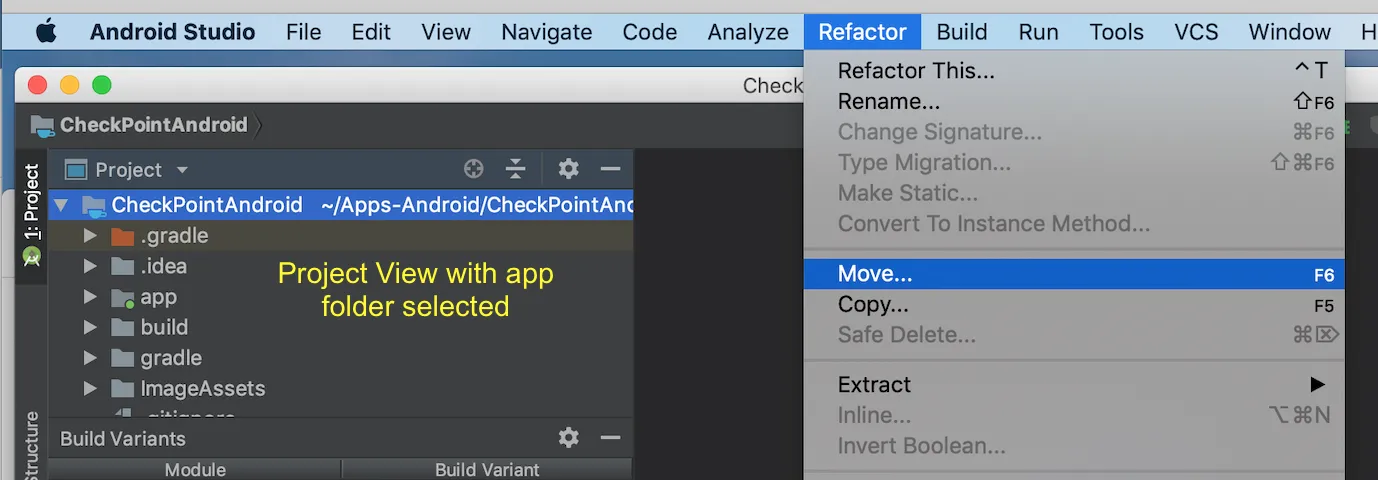The height and width of the screenshot is (480, 1378).
Task: Select the ImageAssets folder row
Action: coord(340,389)
